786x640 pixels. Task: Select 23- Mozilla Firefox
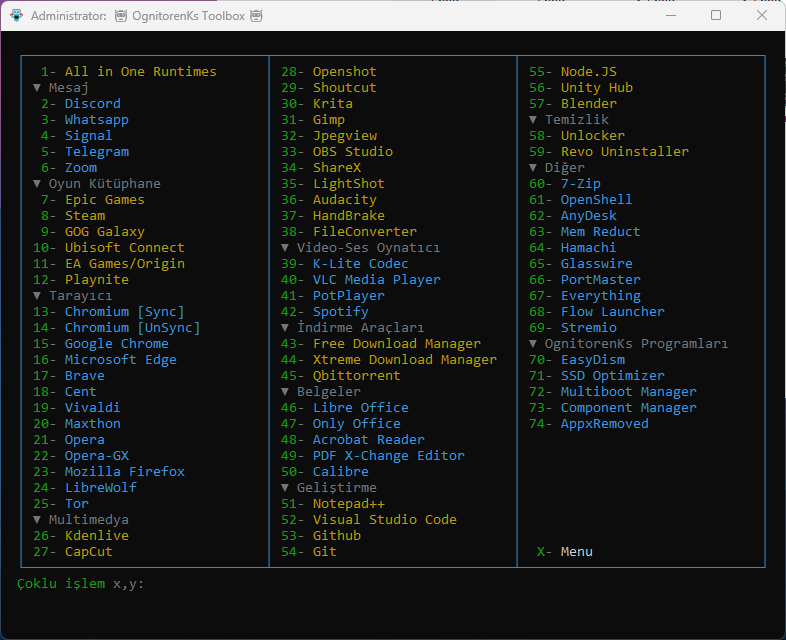pos(109,472)
